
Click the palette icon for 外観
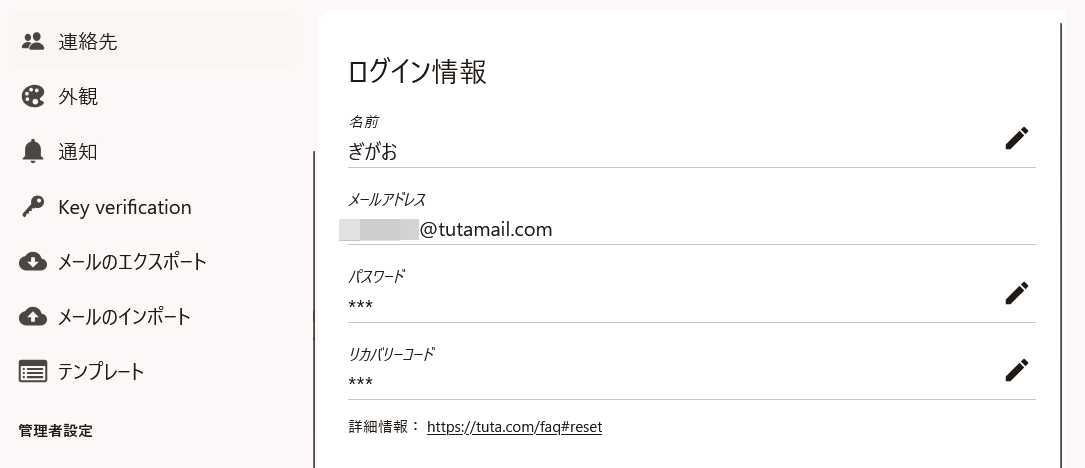pyautogui.click(x=33, y=97)
